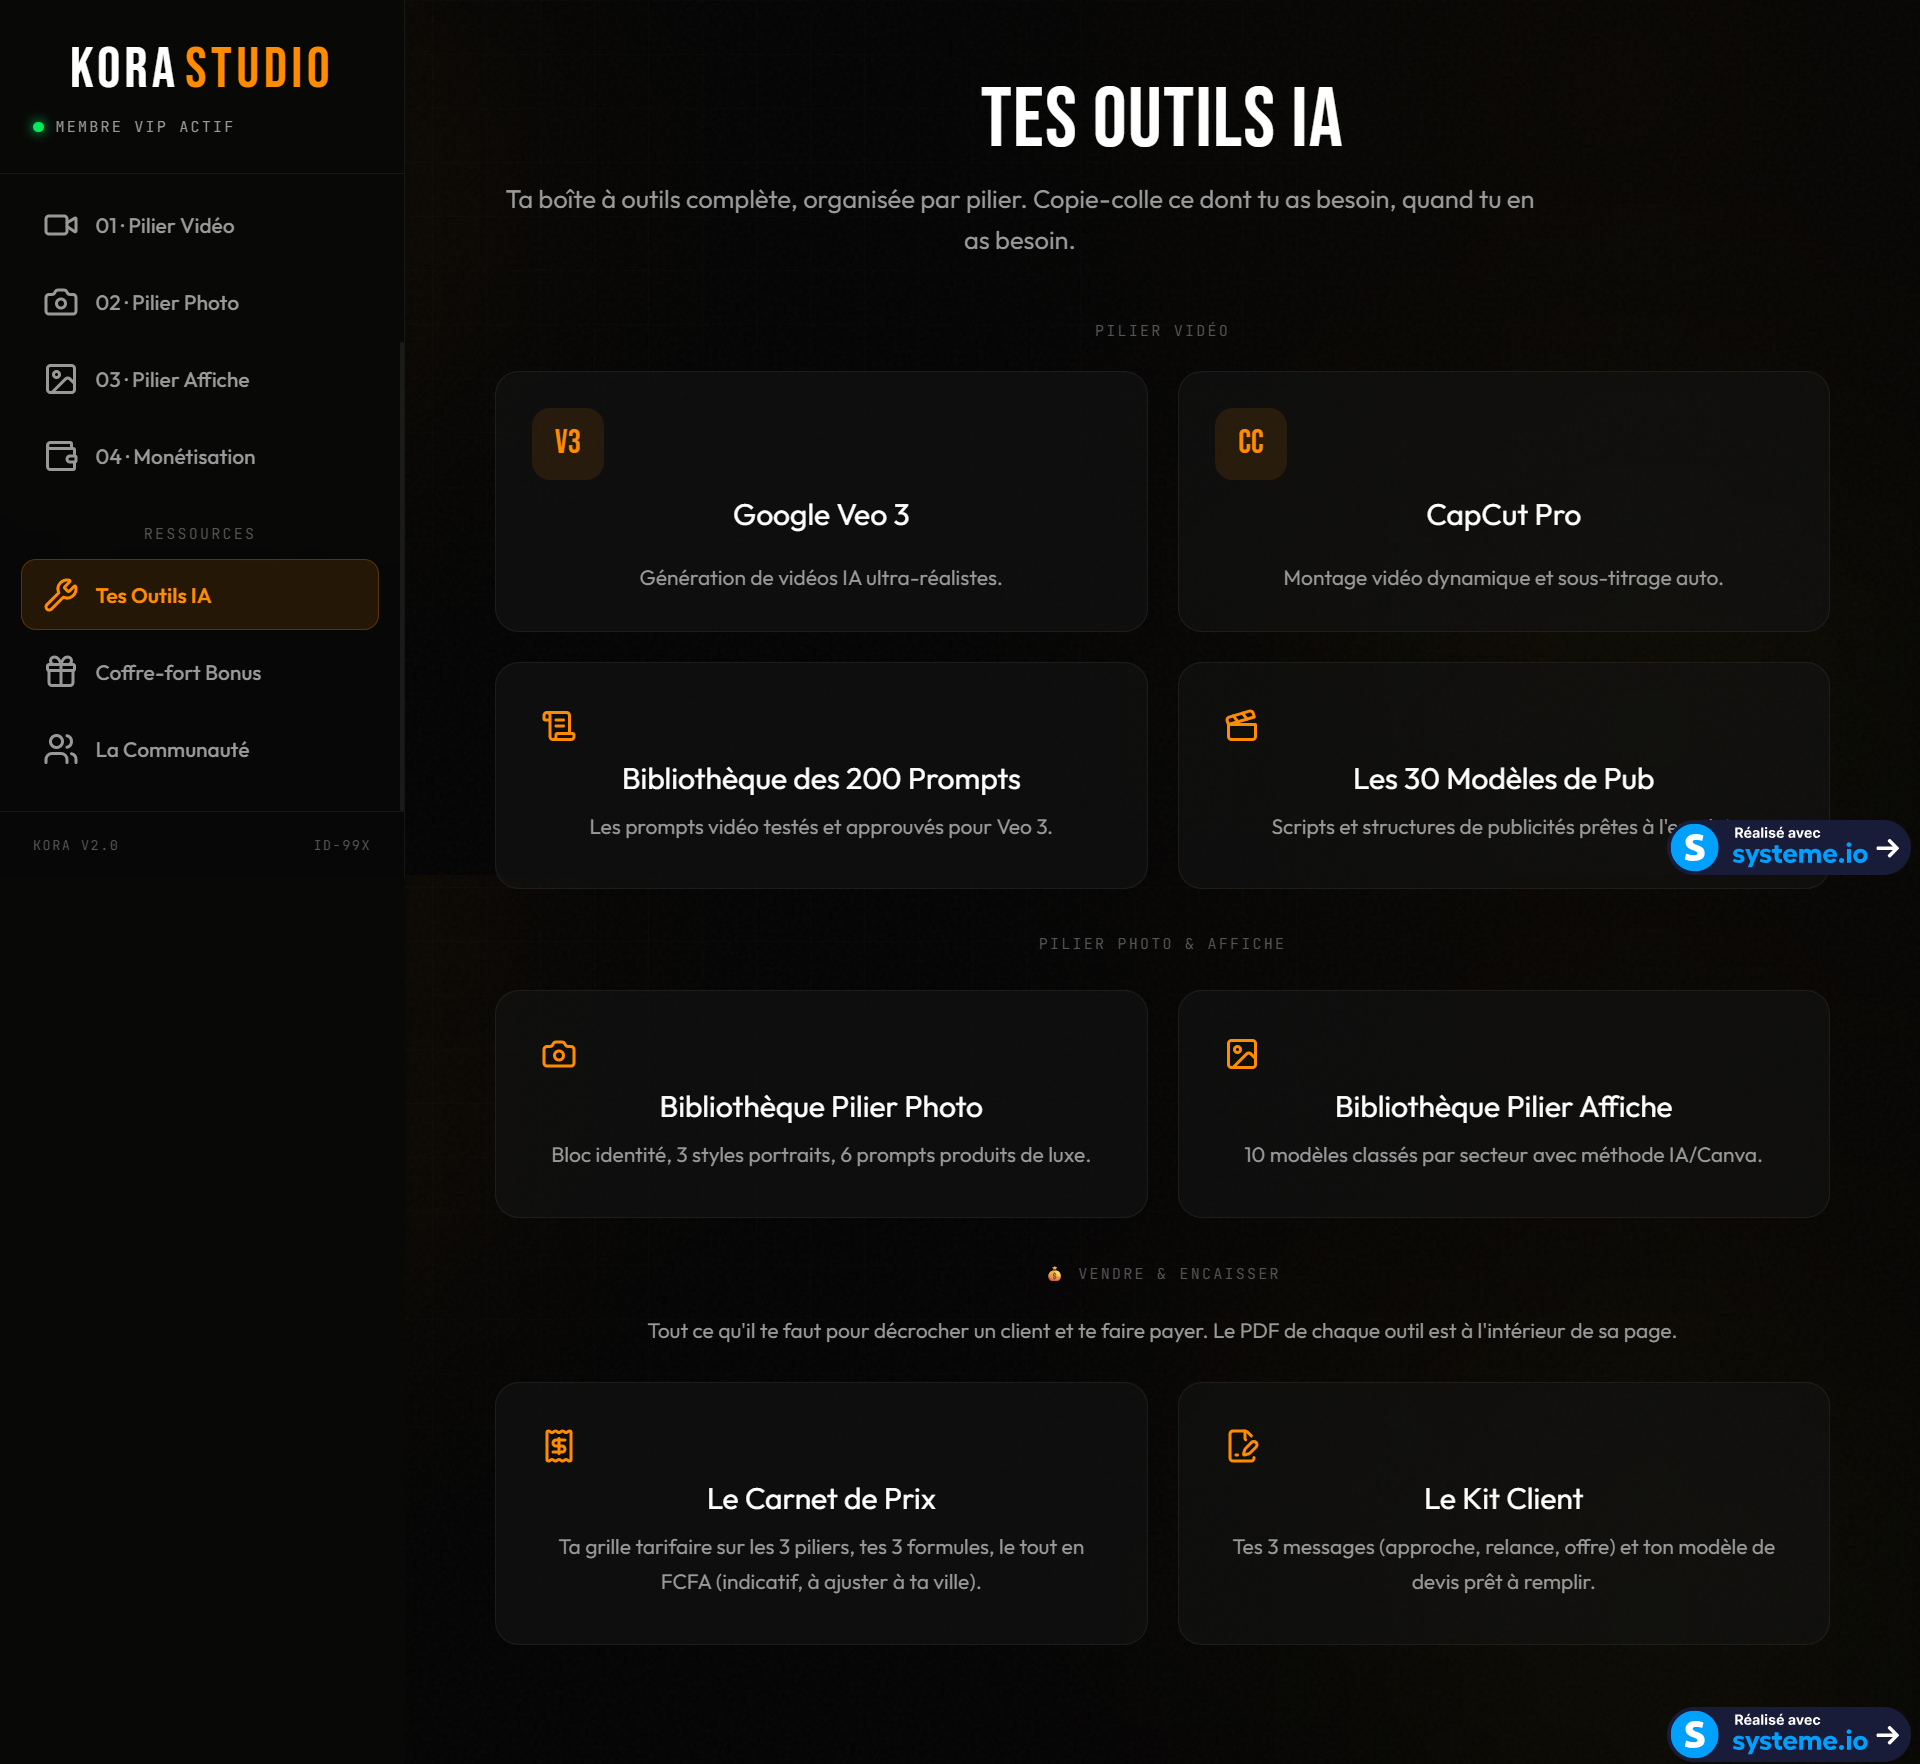1920x1764 pixels.
Task: Click the gift icon beside Coffre-fort Bonus
Action: click(x=61, y=673)
